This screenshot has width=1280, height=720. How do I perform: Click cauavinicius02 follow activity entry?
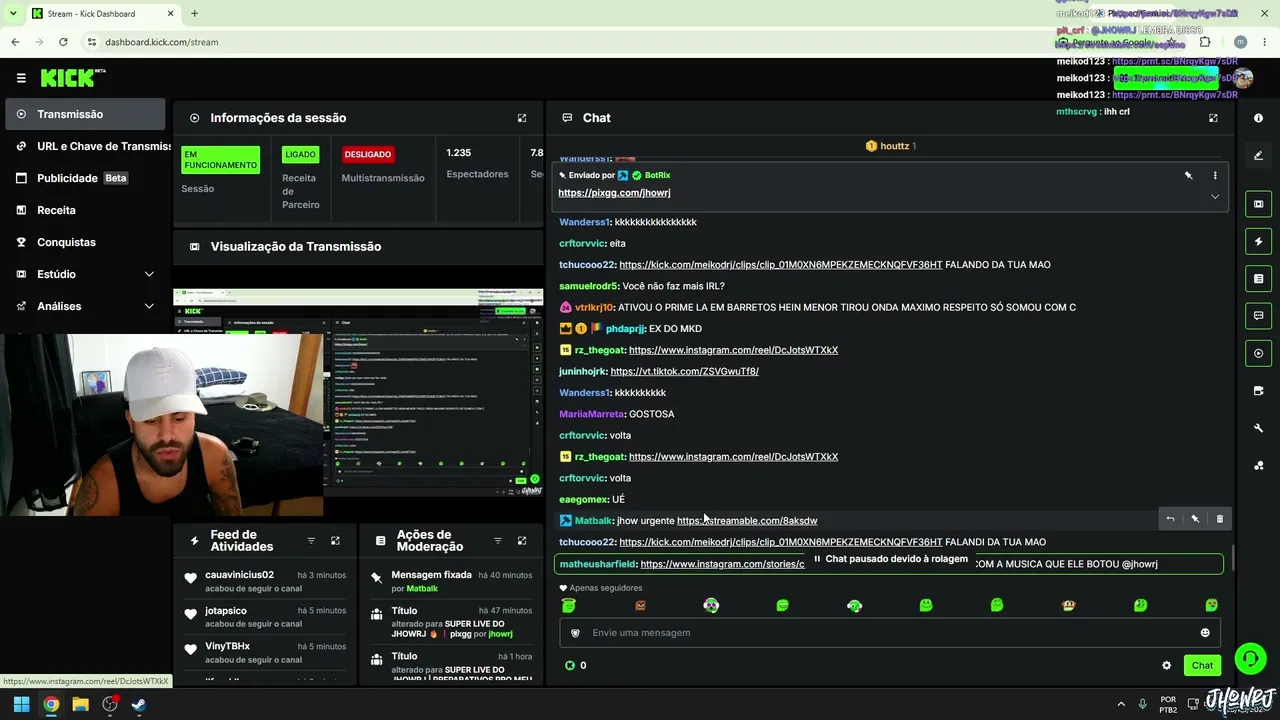[265, 581]
